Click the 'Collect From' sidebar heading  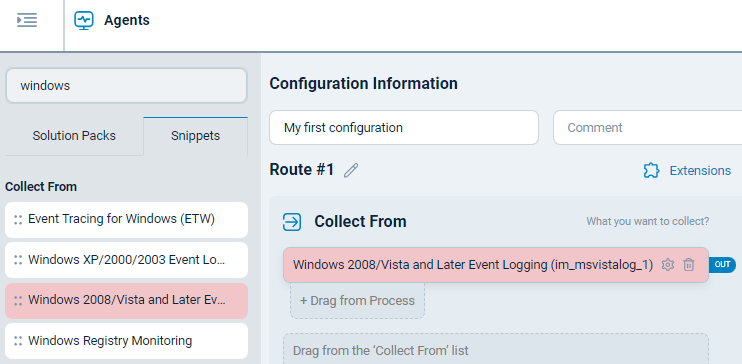41,187
